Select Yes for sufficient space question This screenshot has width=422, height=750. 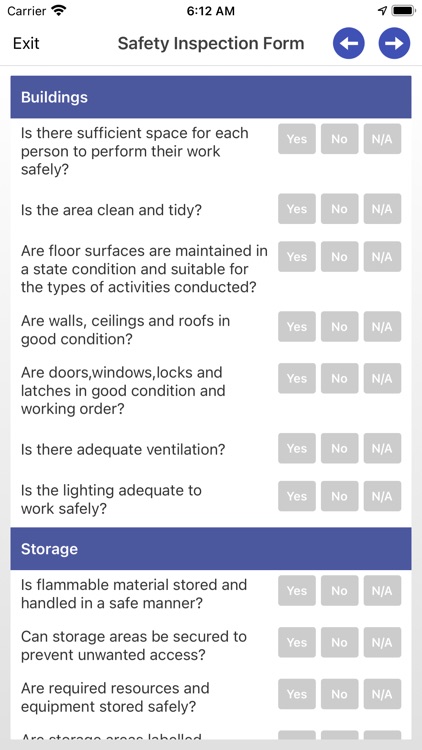click(297, 139)
